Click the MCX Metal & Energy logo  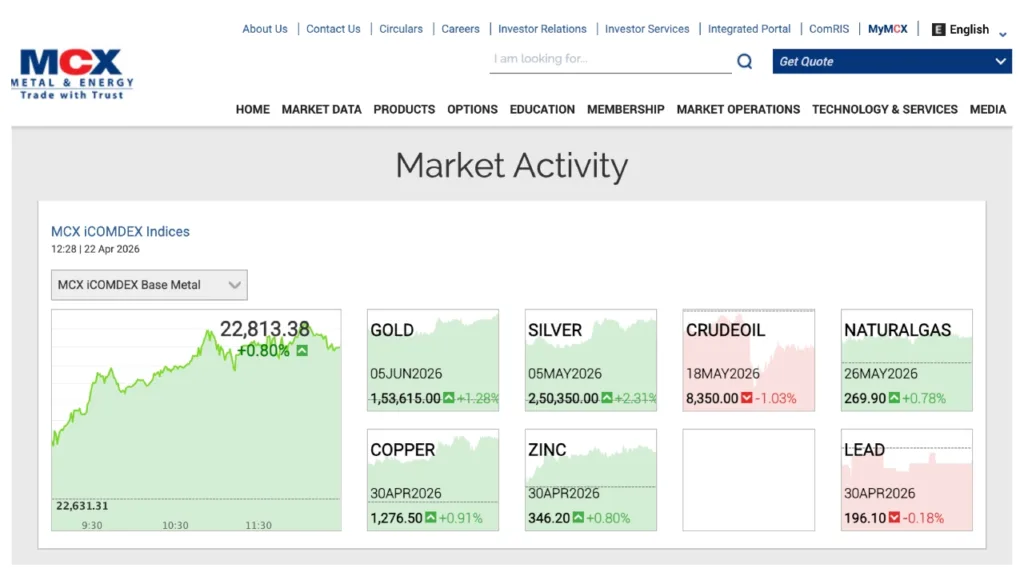71,74
